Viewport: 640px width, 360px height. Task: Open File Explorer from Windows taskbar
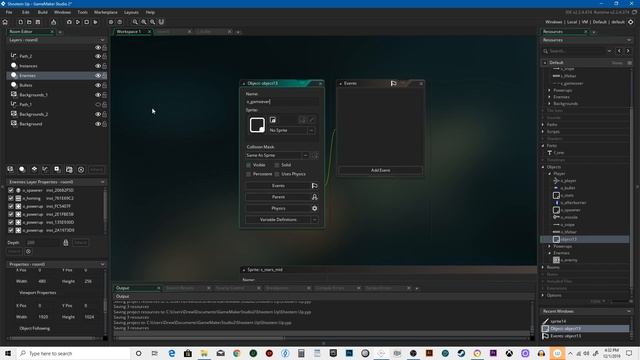point(204,353)
